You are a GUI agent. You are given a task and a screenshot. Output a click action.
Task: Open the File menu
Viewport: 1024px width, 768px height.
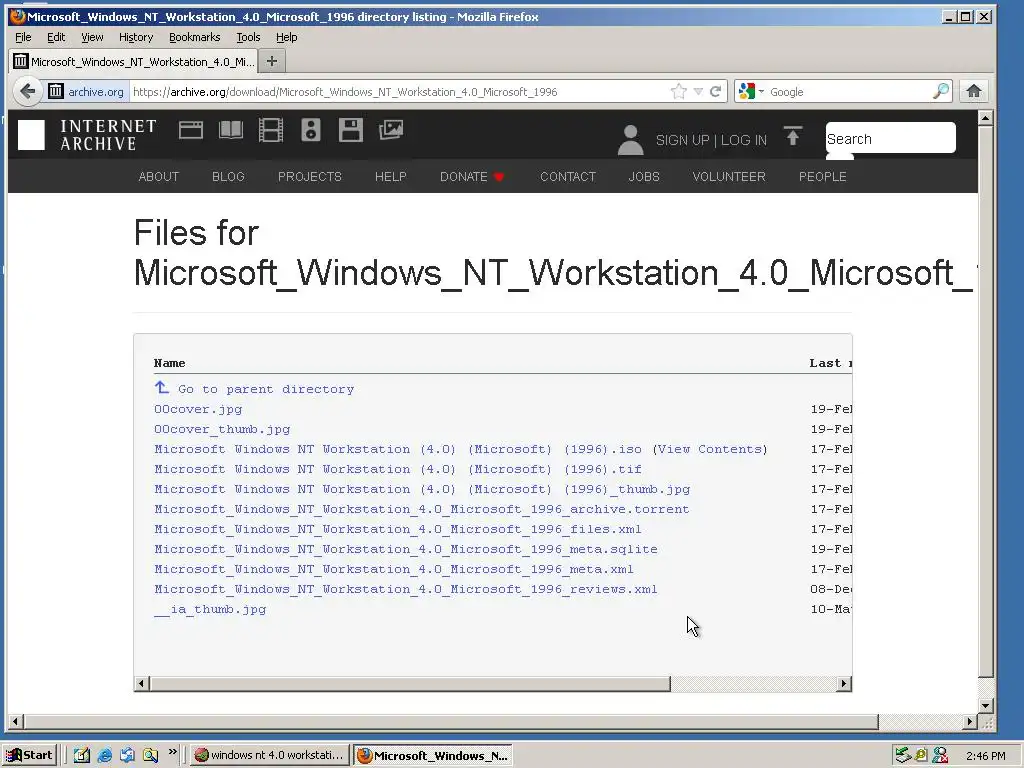23,37
